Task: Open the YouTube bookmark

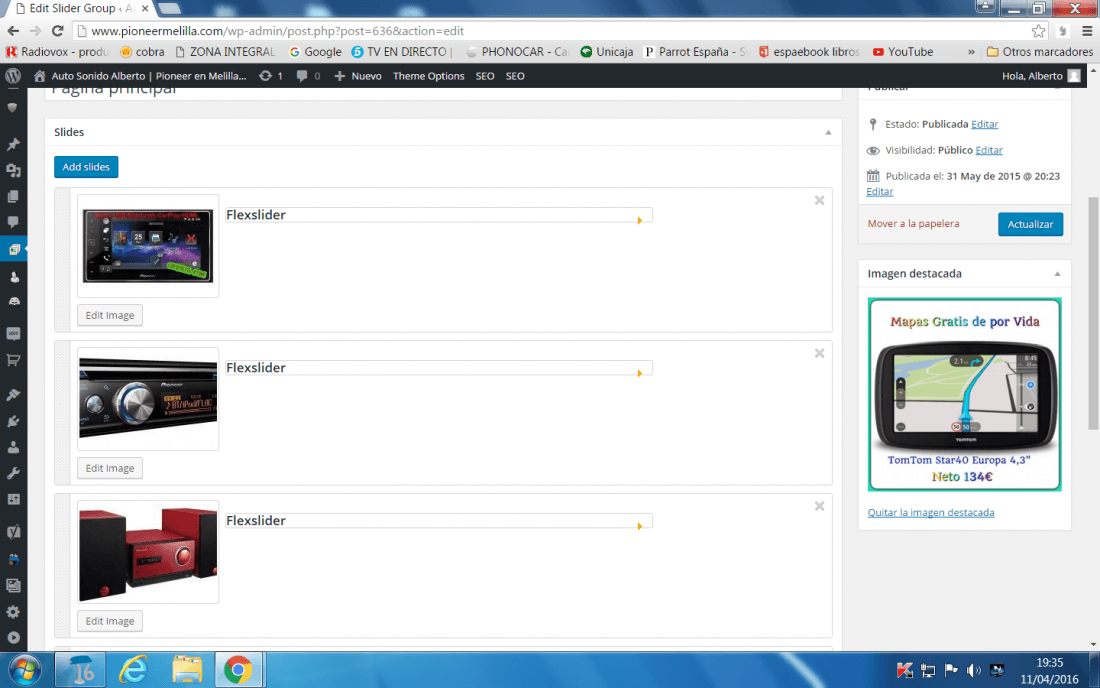Action: click(903, 52)
